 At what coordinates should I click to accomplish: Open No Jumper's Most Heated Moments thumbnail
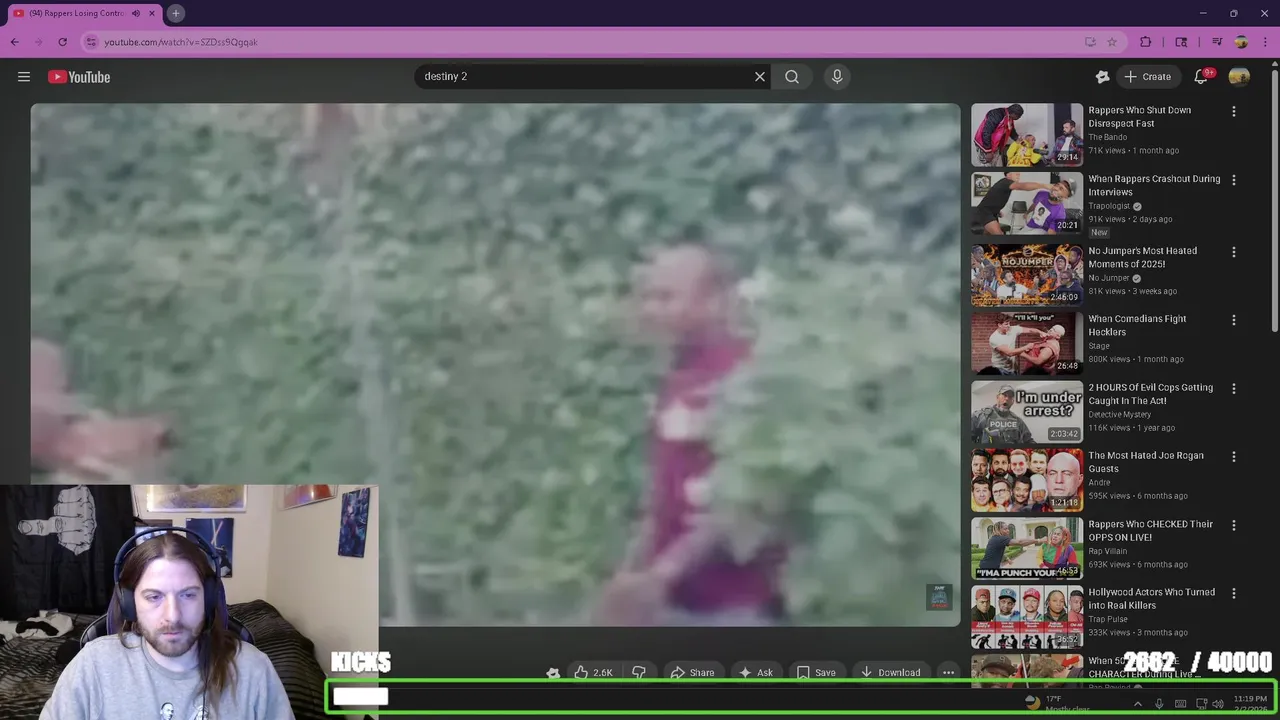(1027, 274)
